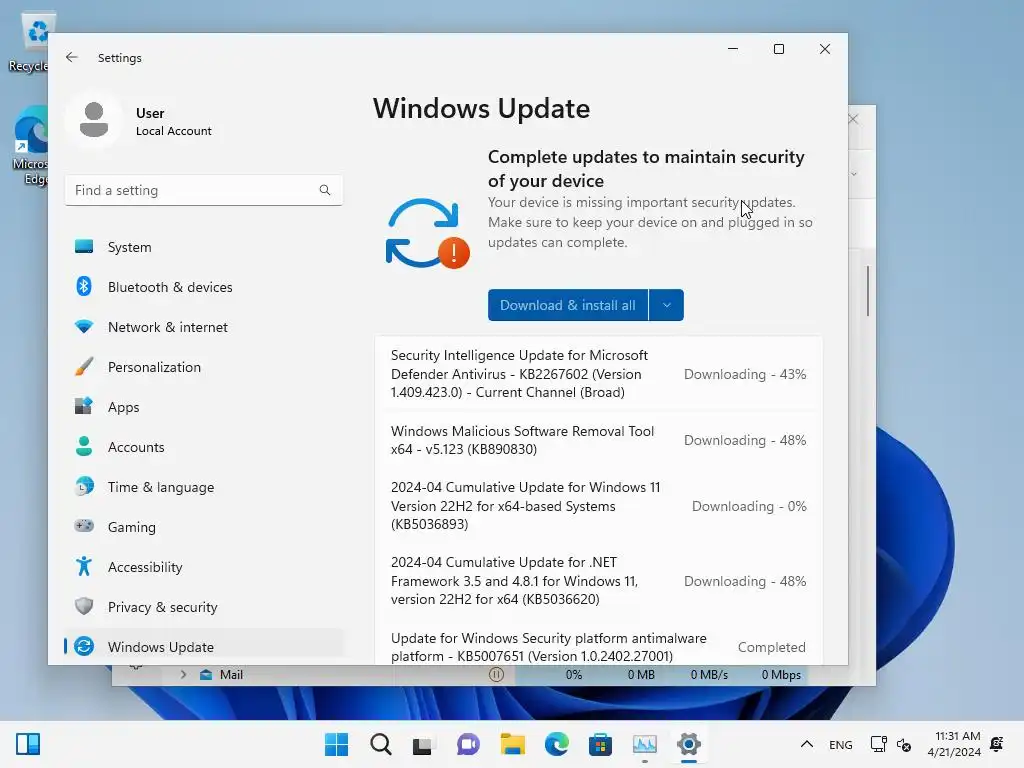
Task: Click the Settings gear on taskbar
Action: 688,744
